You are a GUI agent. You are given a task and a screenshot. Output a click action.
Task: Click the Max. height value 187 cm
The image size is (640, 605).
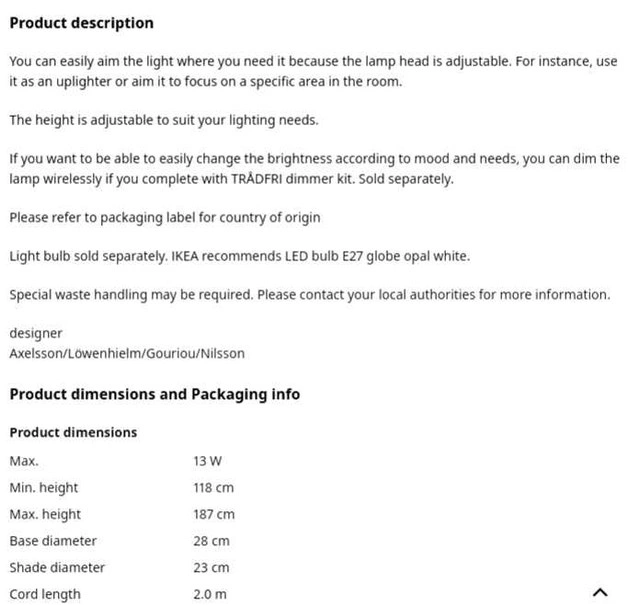coord(214,514)
